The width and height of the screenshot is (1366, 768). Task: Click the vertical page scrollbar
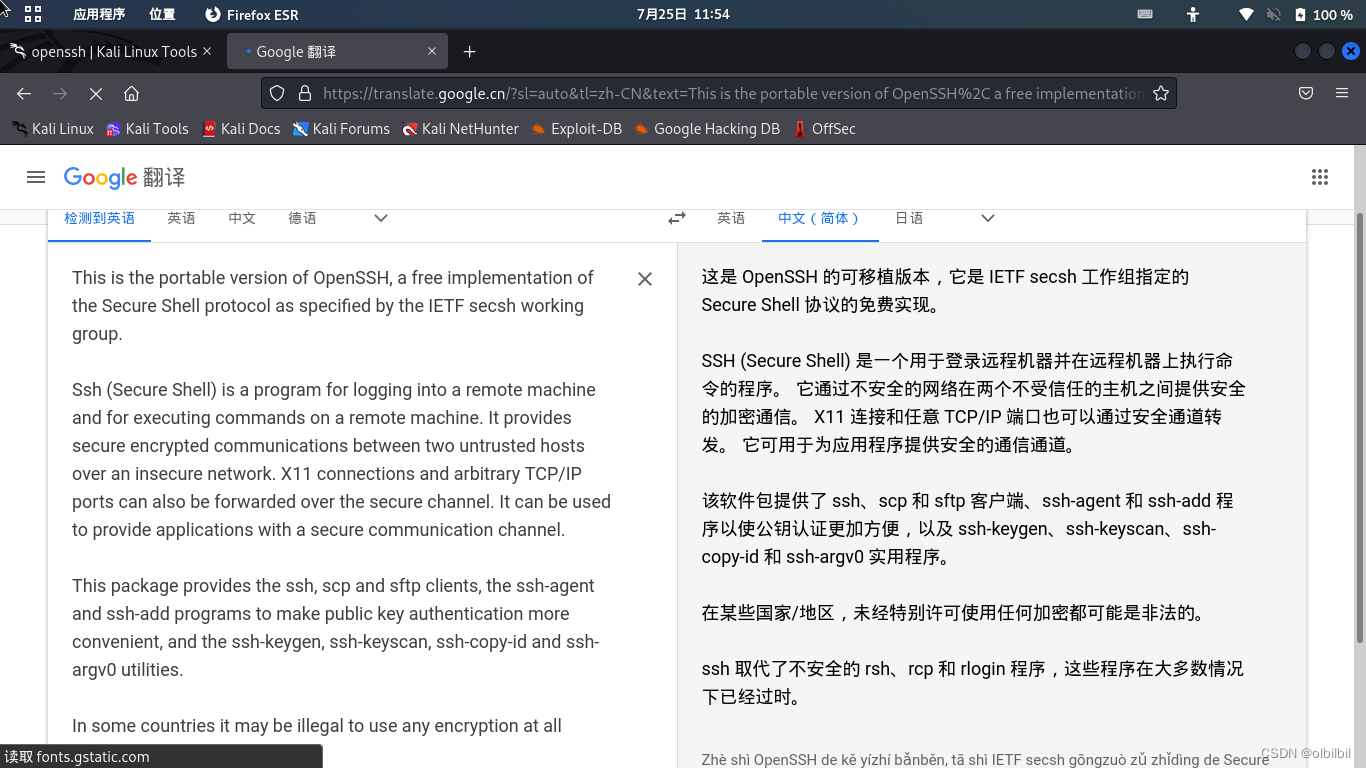click(x=1359, y=428)
